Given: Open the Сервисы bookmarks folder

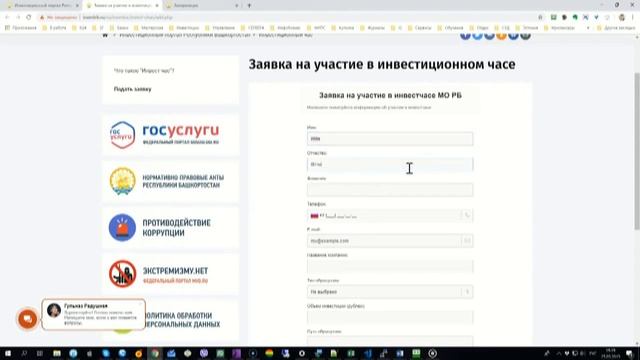Looking at the screenshot, I should pyautogui.click(x=420, y=28).
